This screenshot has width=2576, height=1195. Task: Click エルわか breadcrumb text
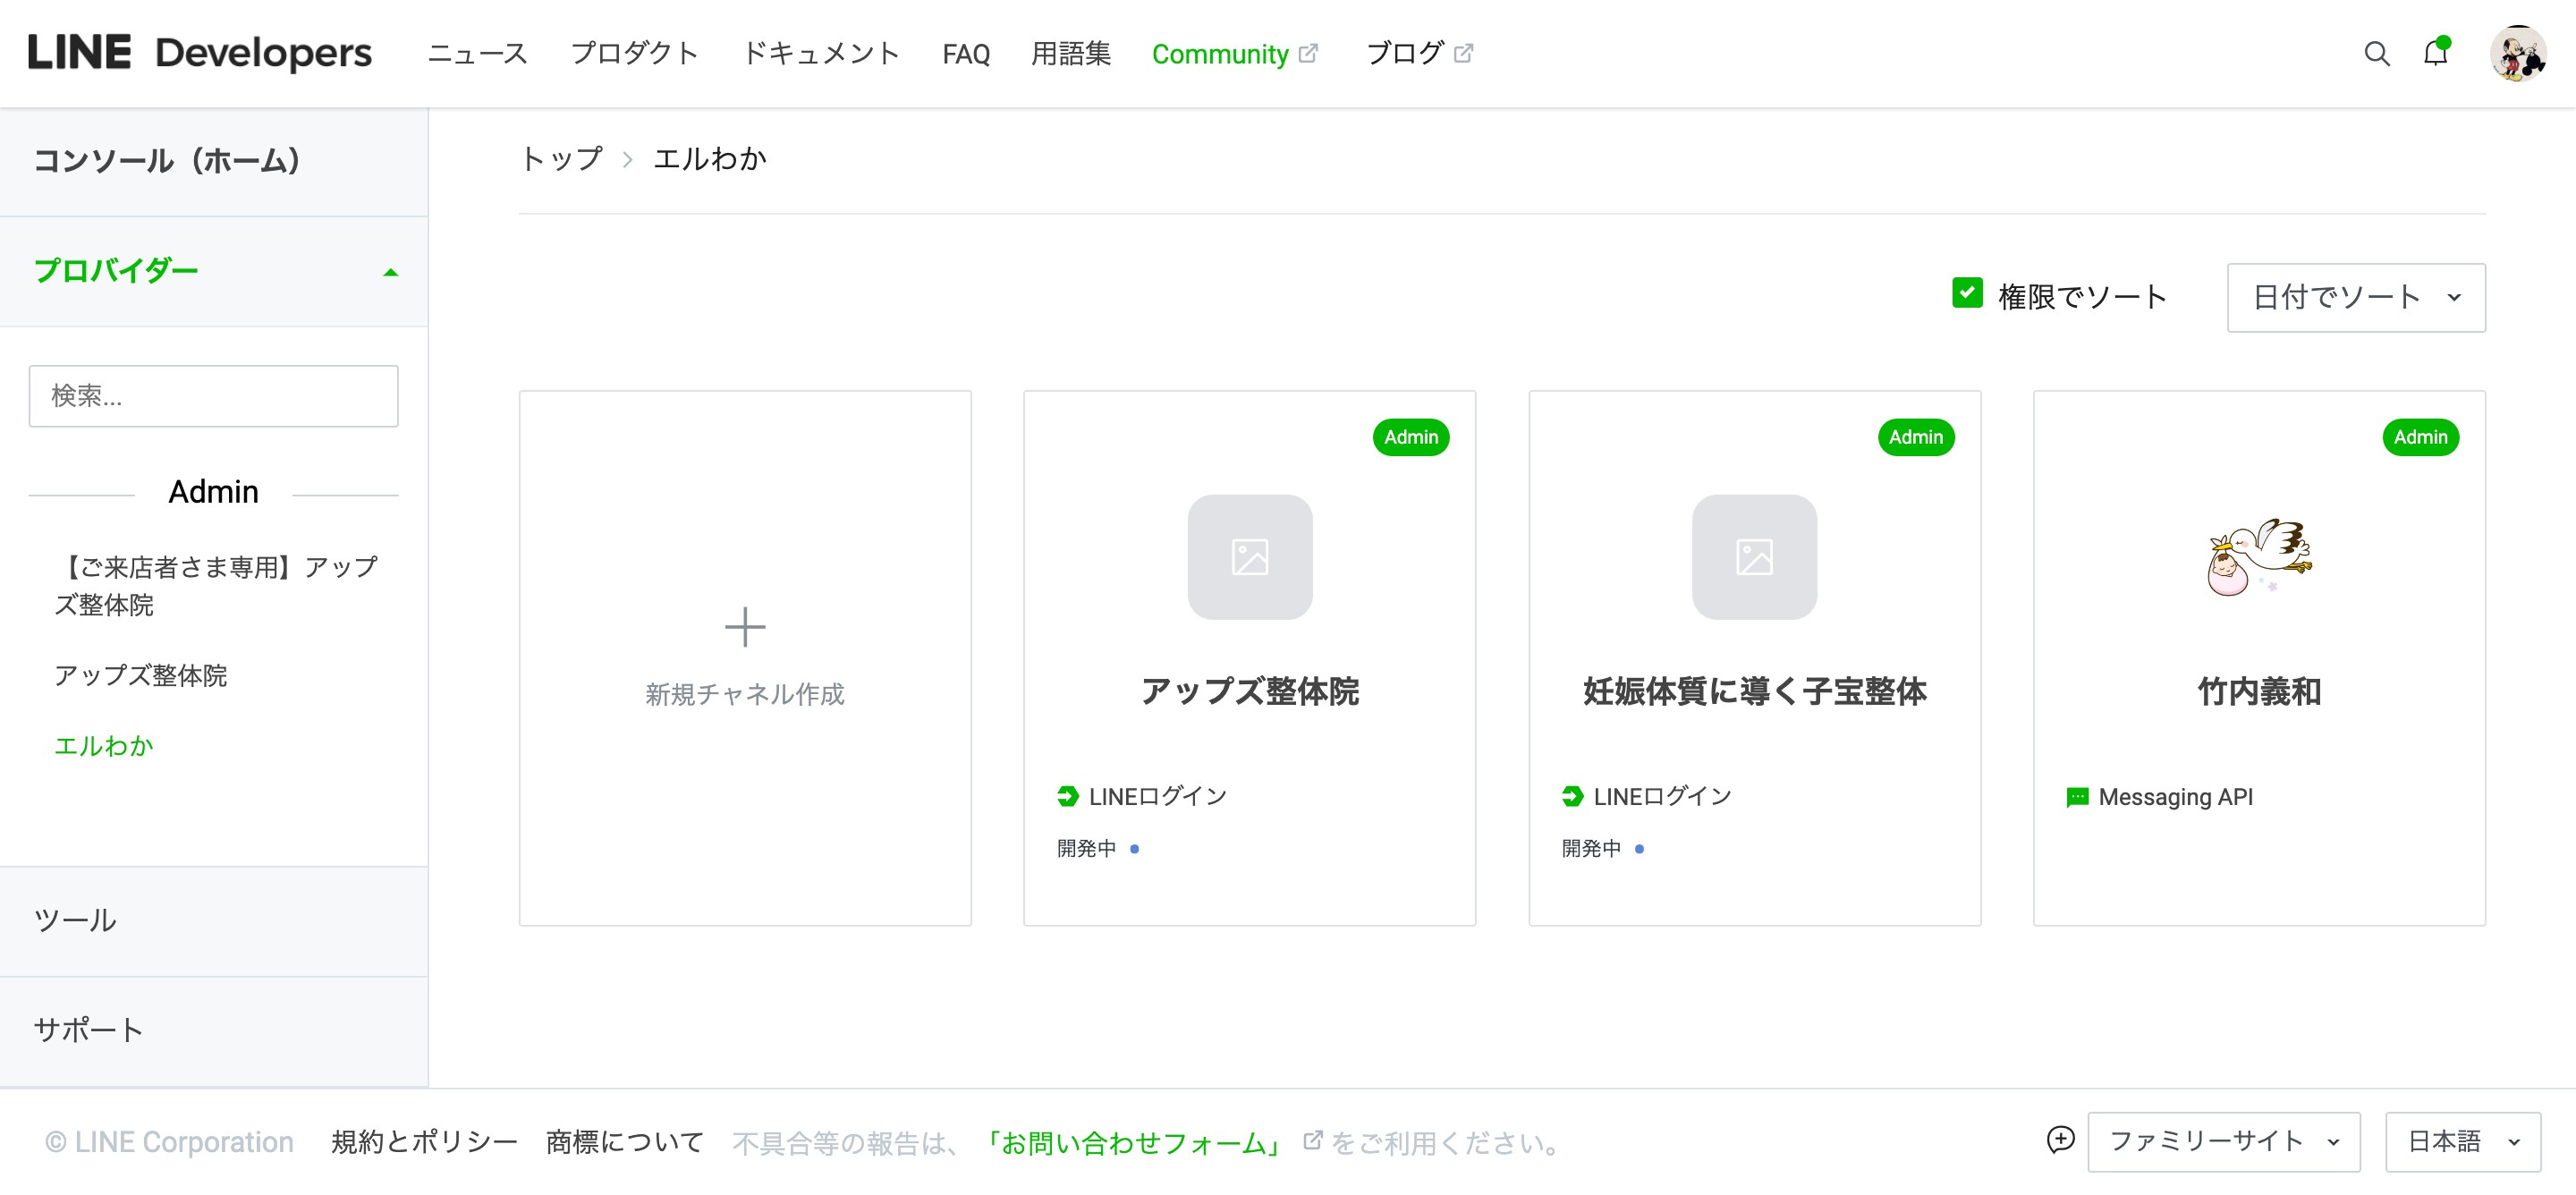coord(710,159)
